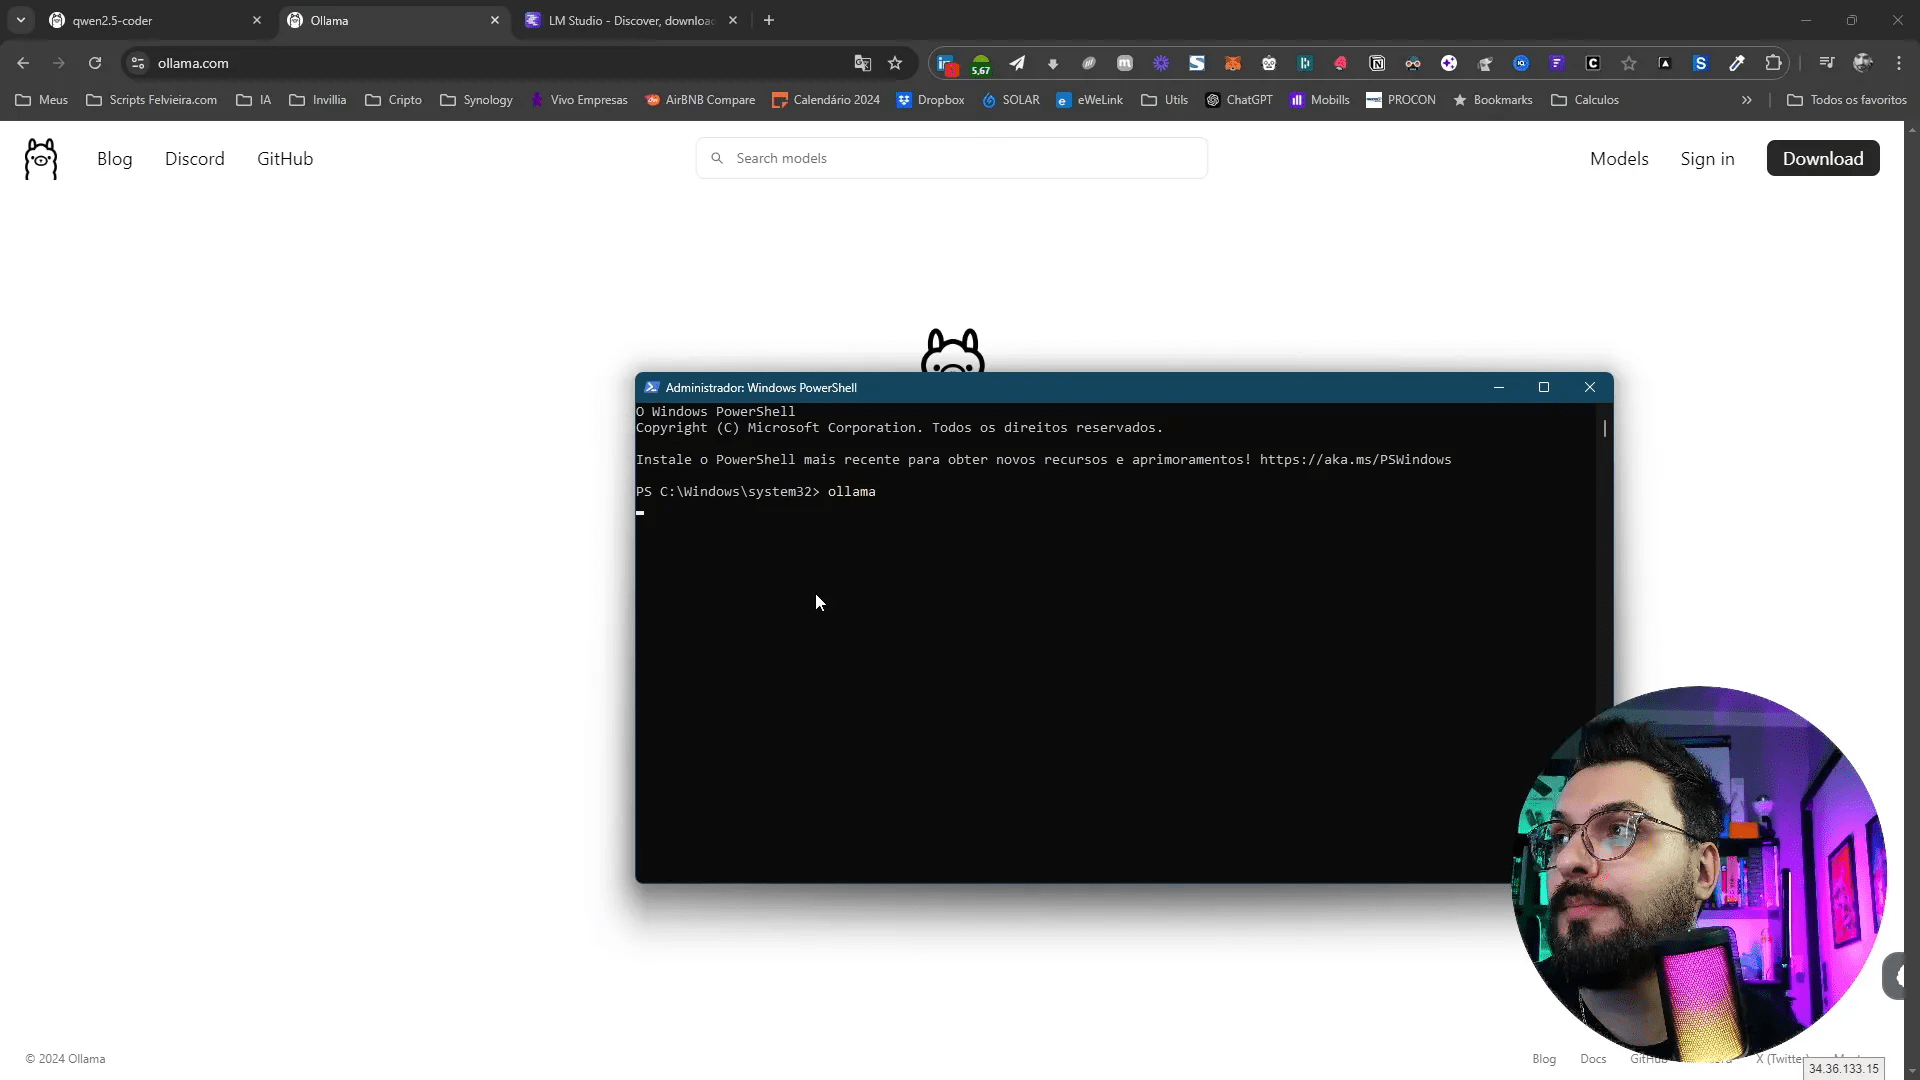Click the aka.ms/PSWindows URL in PowerShell
The height and width of the screenshot is (1080, 1920).
(1355, 460)
